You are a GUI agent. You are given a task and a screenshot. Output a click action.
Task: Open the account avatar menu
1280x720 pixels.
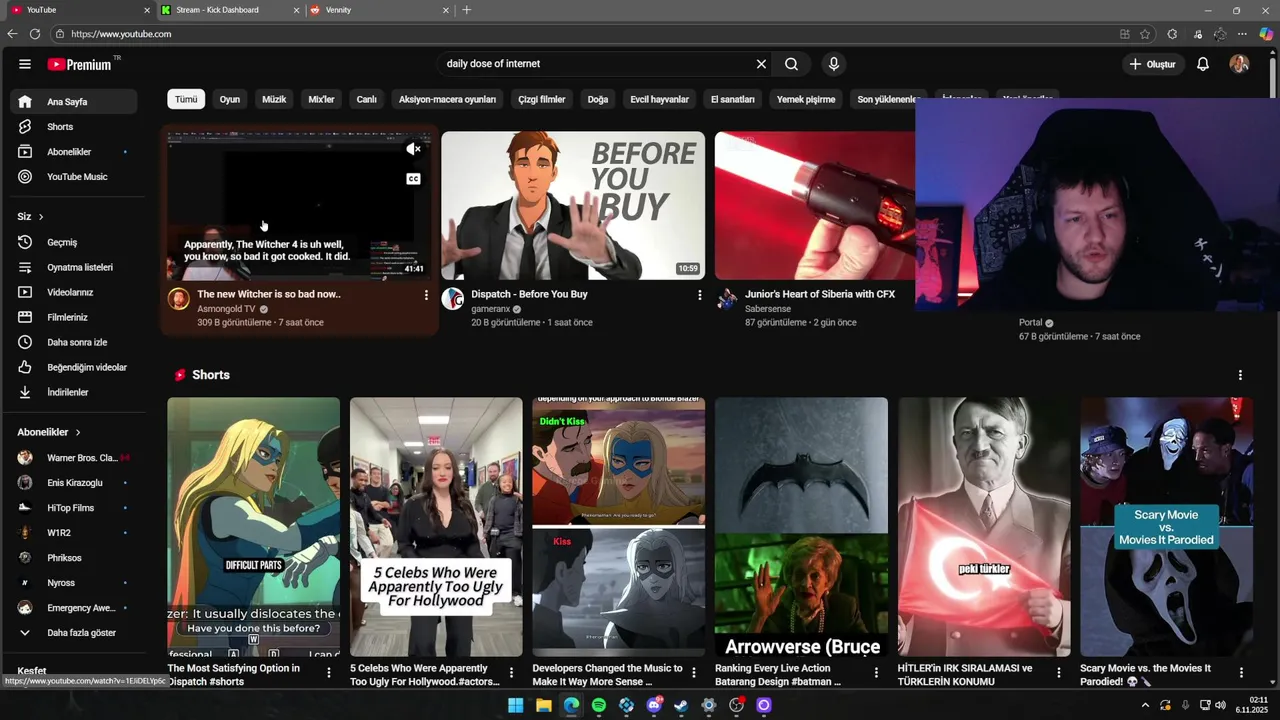pos(1239,64)
